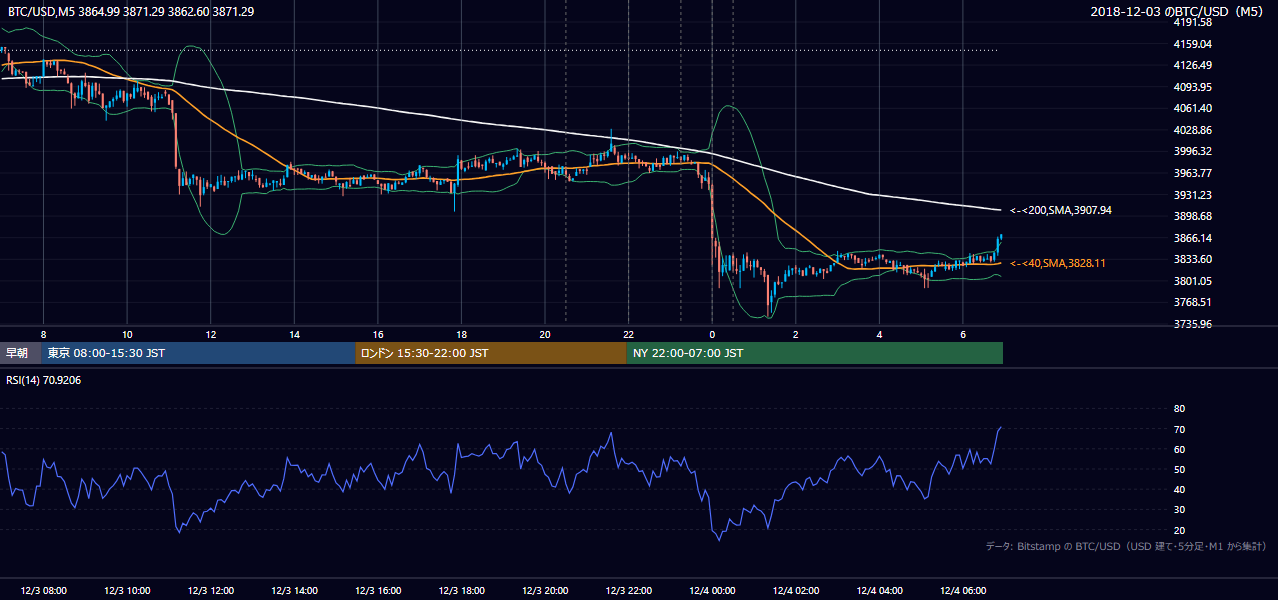This screenshot has height=600, width=1278.
Task: Click hour label 14 under price chart
Action: 294,334
